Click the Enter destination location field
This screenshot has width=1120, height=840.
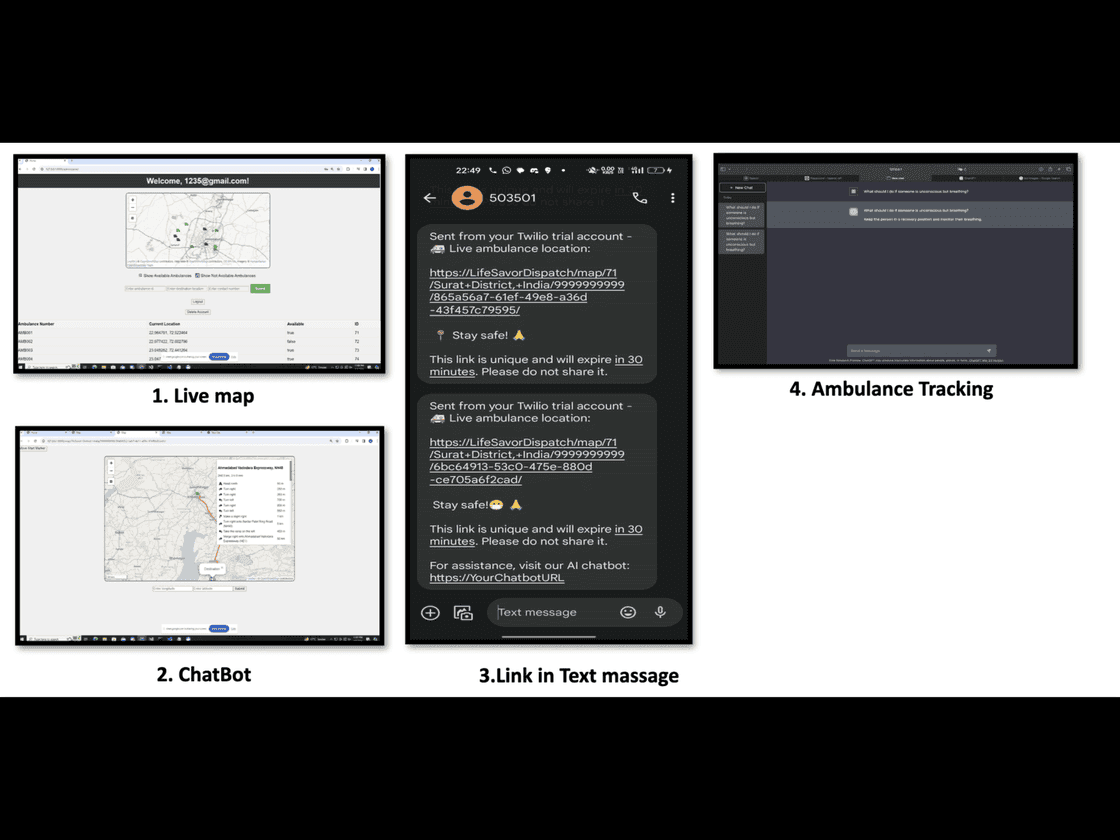(x=186, y=289)
